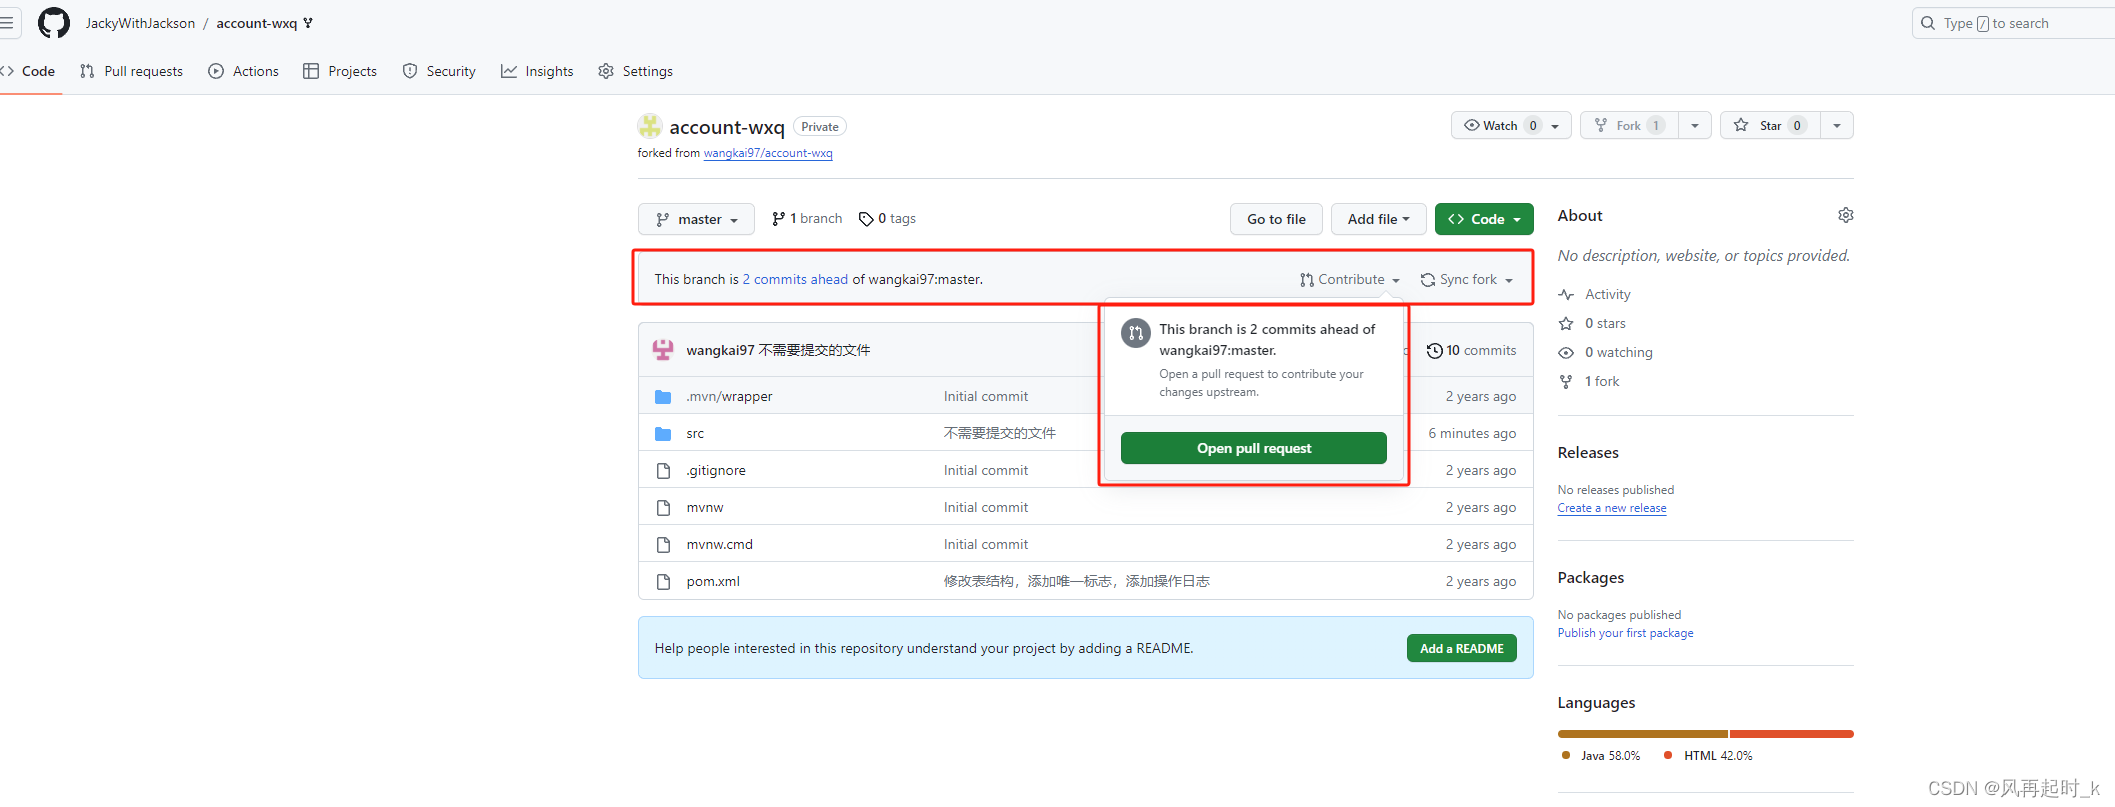Open the Publish your first package link
Viewport: 2115px width, 807px height.
point(1626,633)
